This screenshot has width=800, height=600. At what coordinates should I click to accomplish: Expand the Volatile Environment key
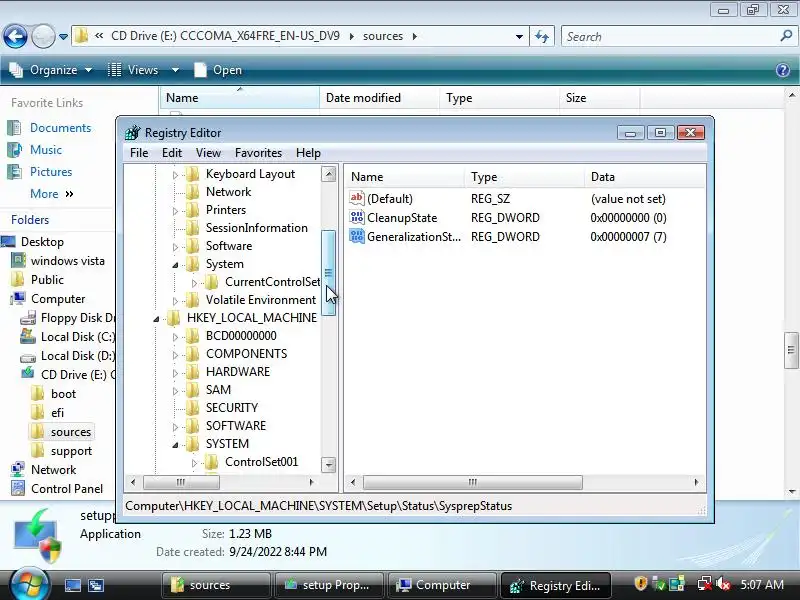coord(175,301)
